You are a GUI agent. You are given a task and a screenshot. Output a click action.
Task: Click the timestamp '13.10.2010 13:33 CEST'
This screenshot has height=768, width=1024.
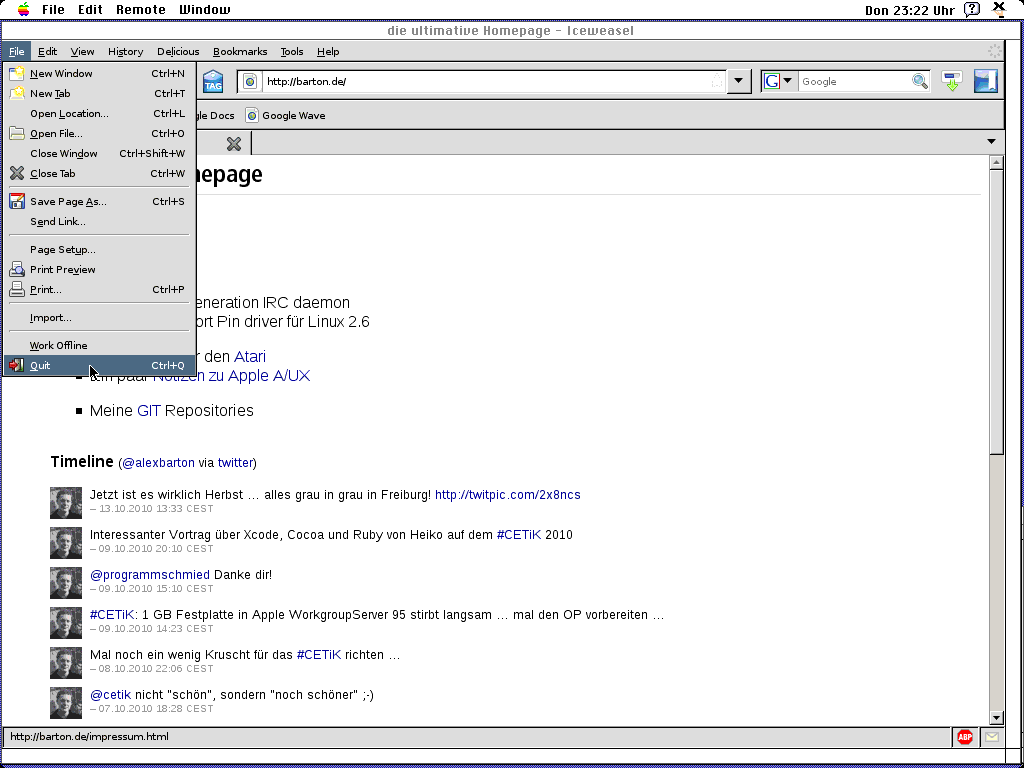coord(156,509)
